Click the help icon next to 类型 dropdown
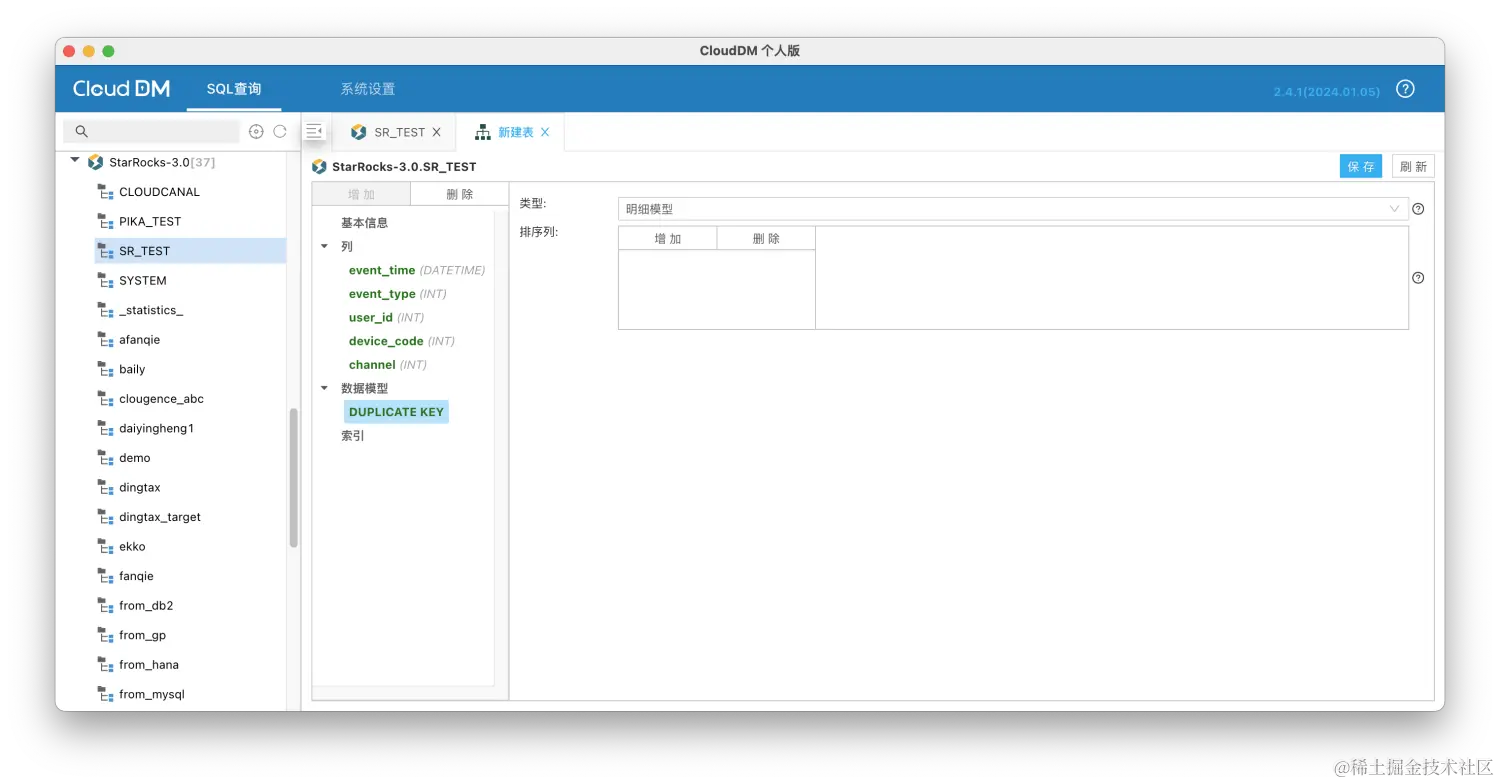The image size is (1500, 784). [1418, 209]
